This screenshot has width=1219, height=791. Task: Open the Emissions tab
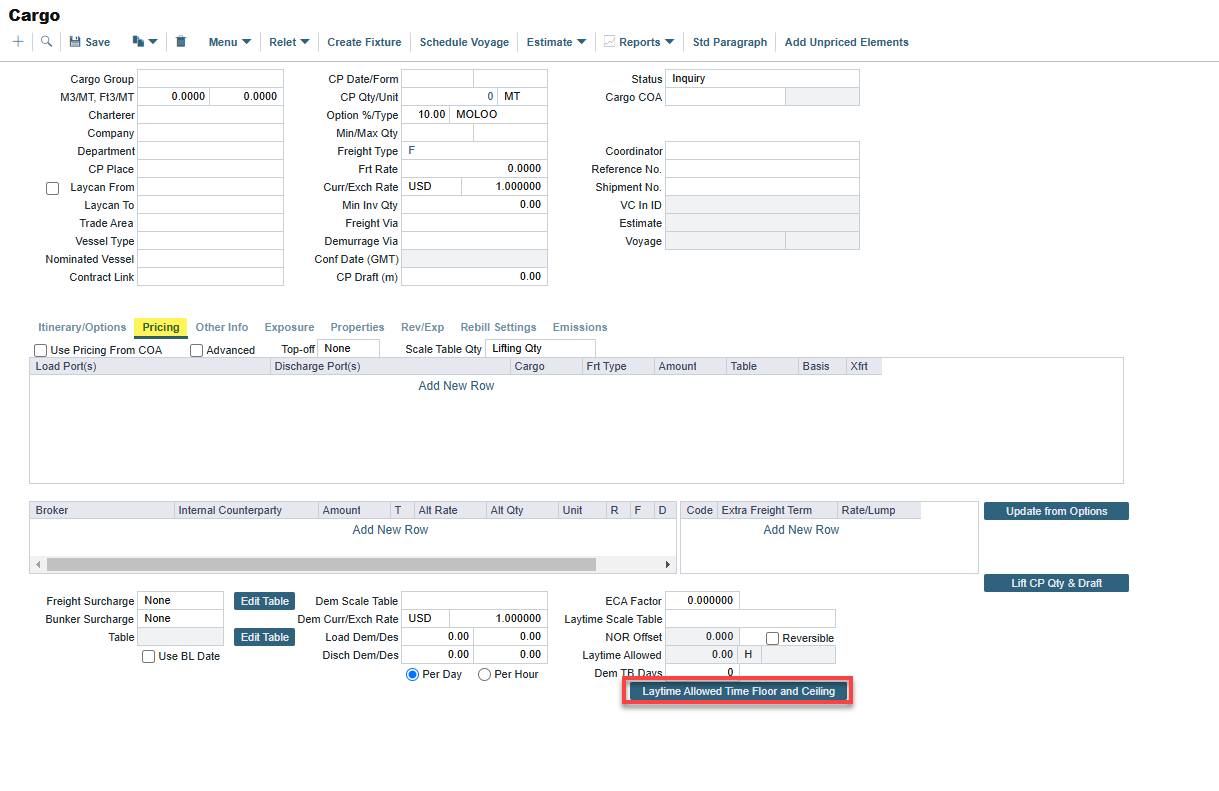(x=580, y=327)
